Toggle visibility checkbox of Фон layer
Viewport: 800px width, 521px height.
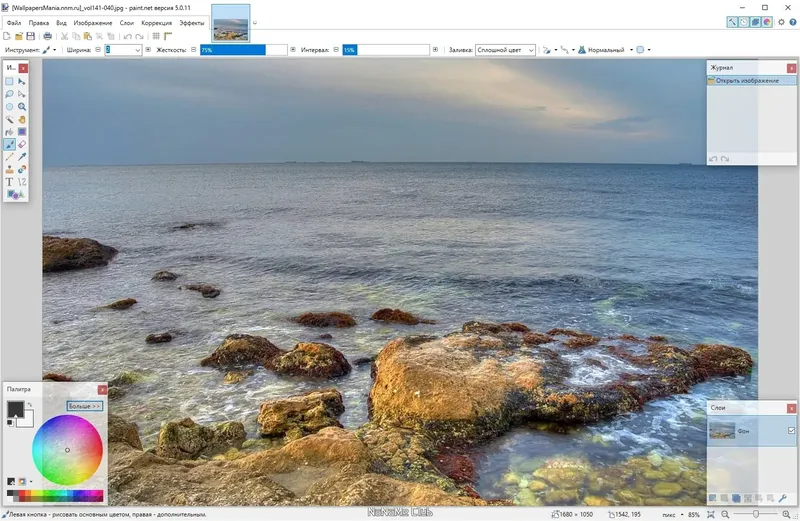791,431
